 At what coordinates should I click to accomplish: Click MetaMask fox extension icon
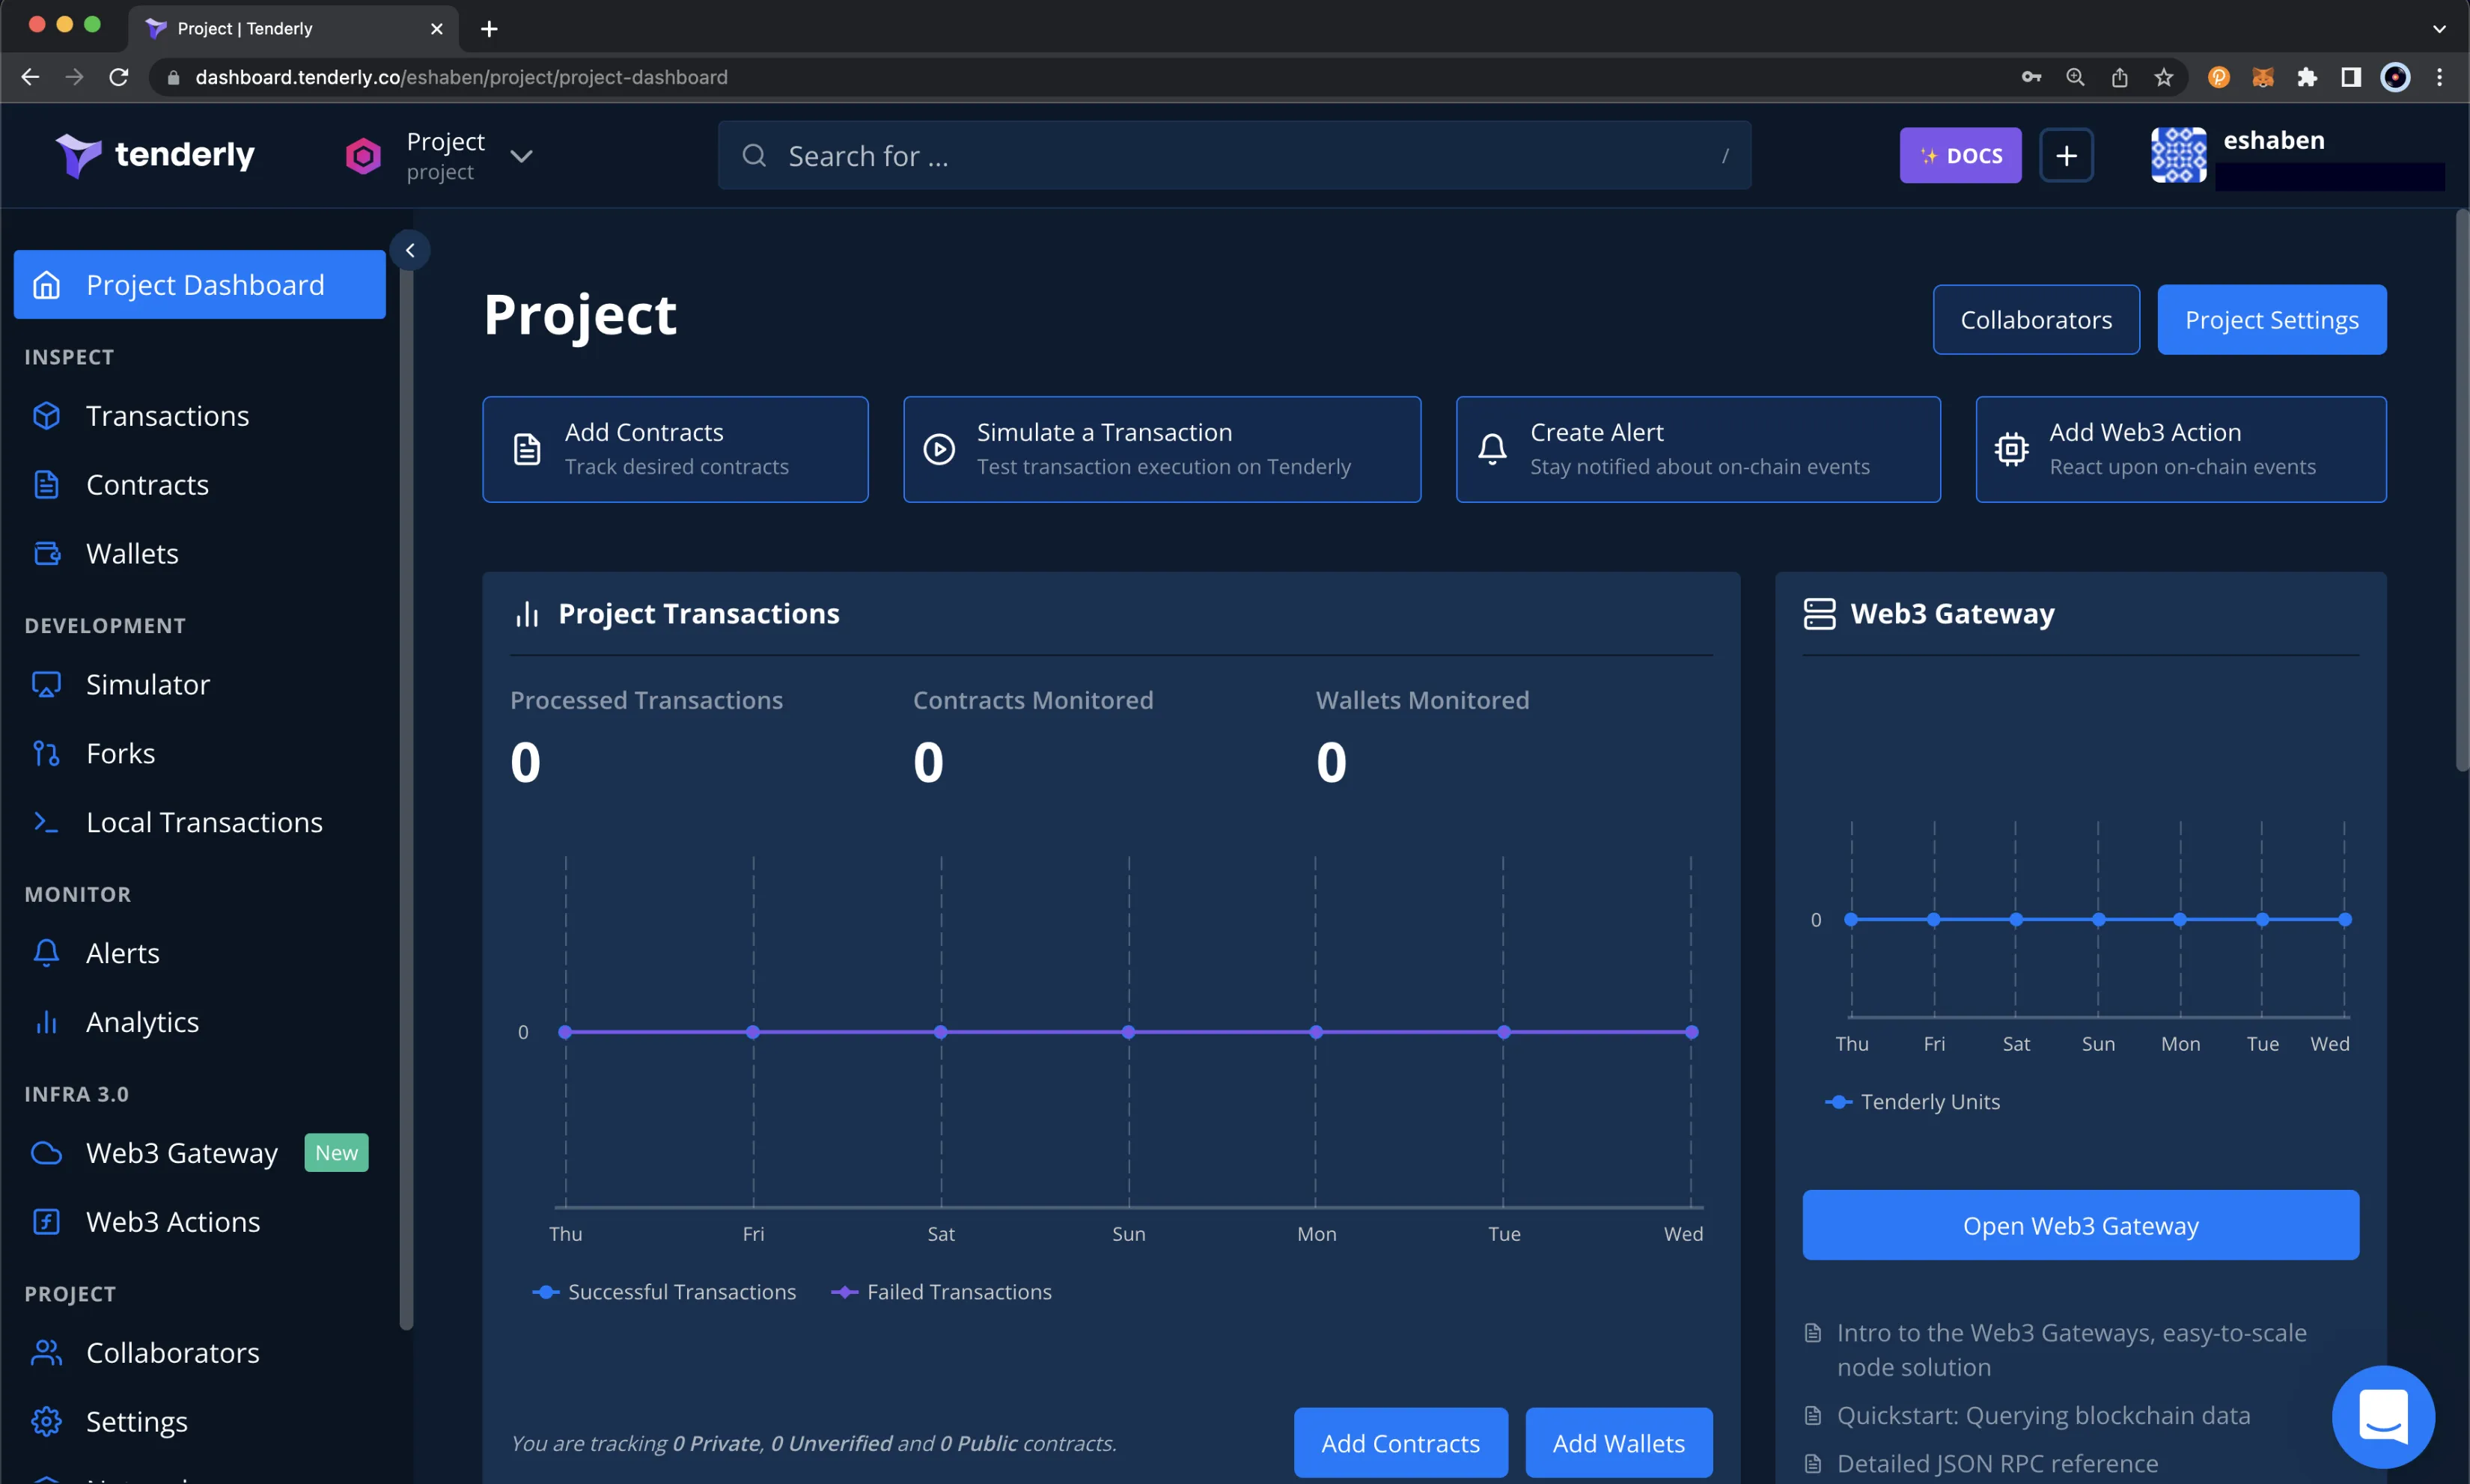pyautogui.click(x=2262, y=77)
